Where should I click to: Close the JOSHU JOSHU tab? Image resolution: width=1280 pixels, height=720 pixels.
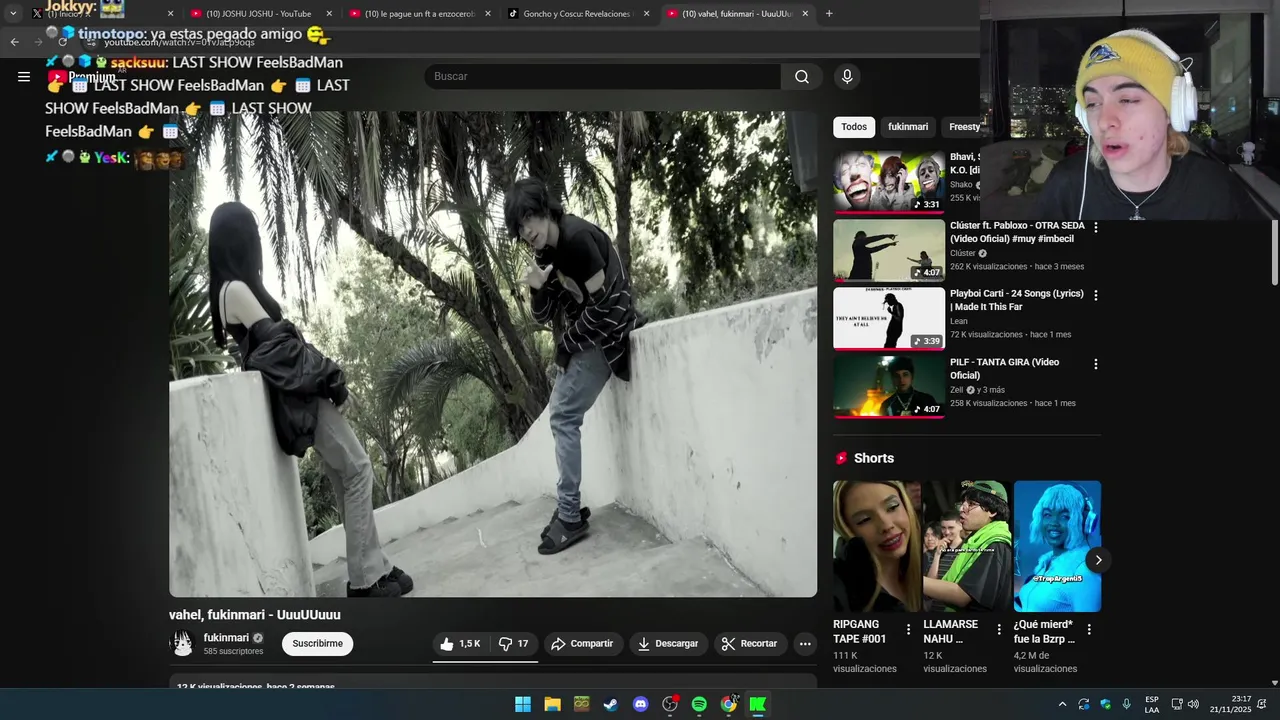tap(329, 14)
